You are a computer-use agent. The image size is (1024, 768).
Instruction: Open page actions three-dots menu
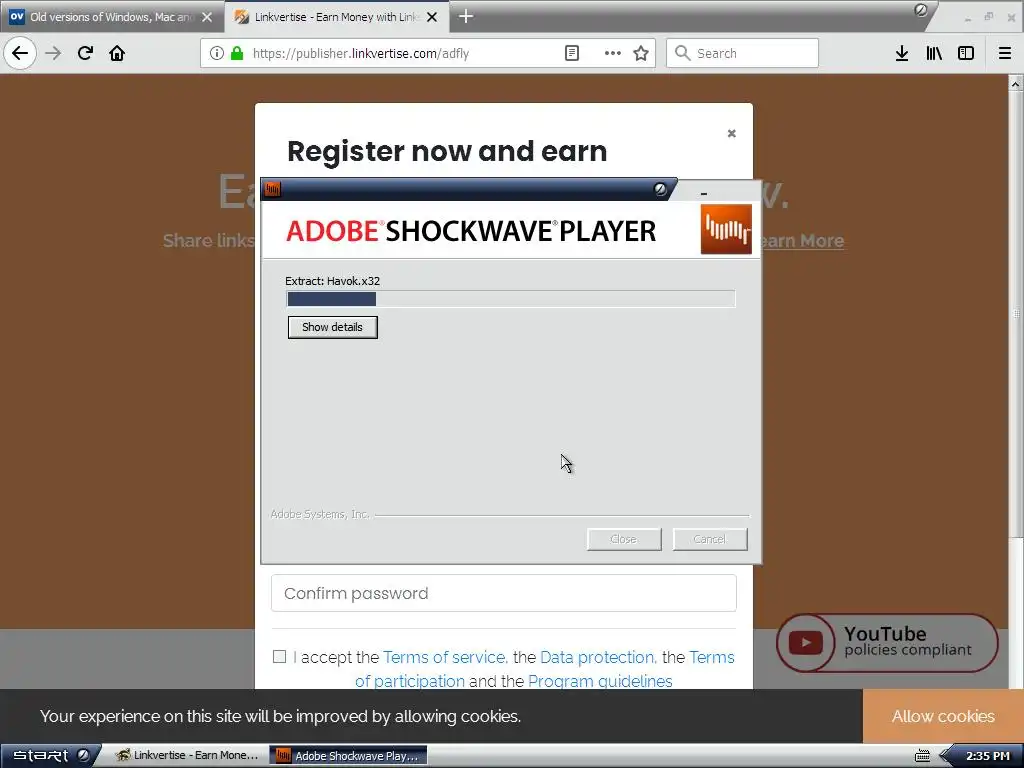(x=613, y=53)
